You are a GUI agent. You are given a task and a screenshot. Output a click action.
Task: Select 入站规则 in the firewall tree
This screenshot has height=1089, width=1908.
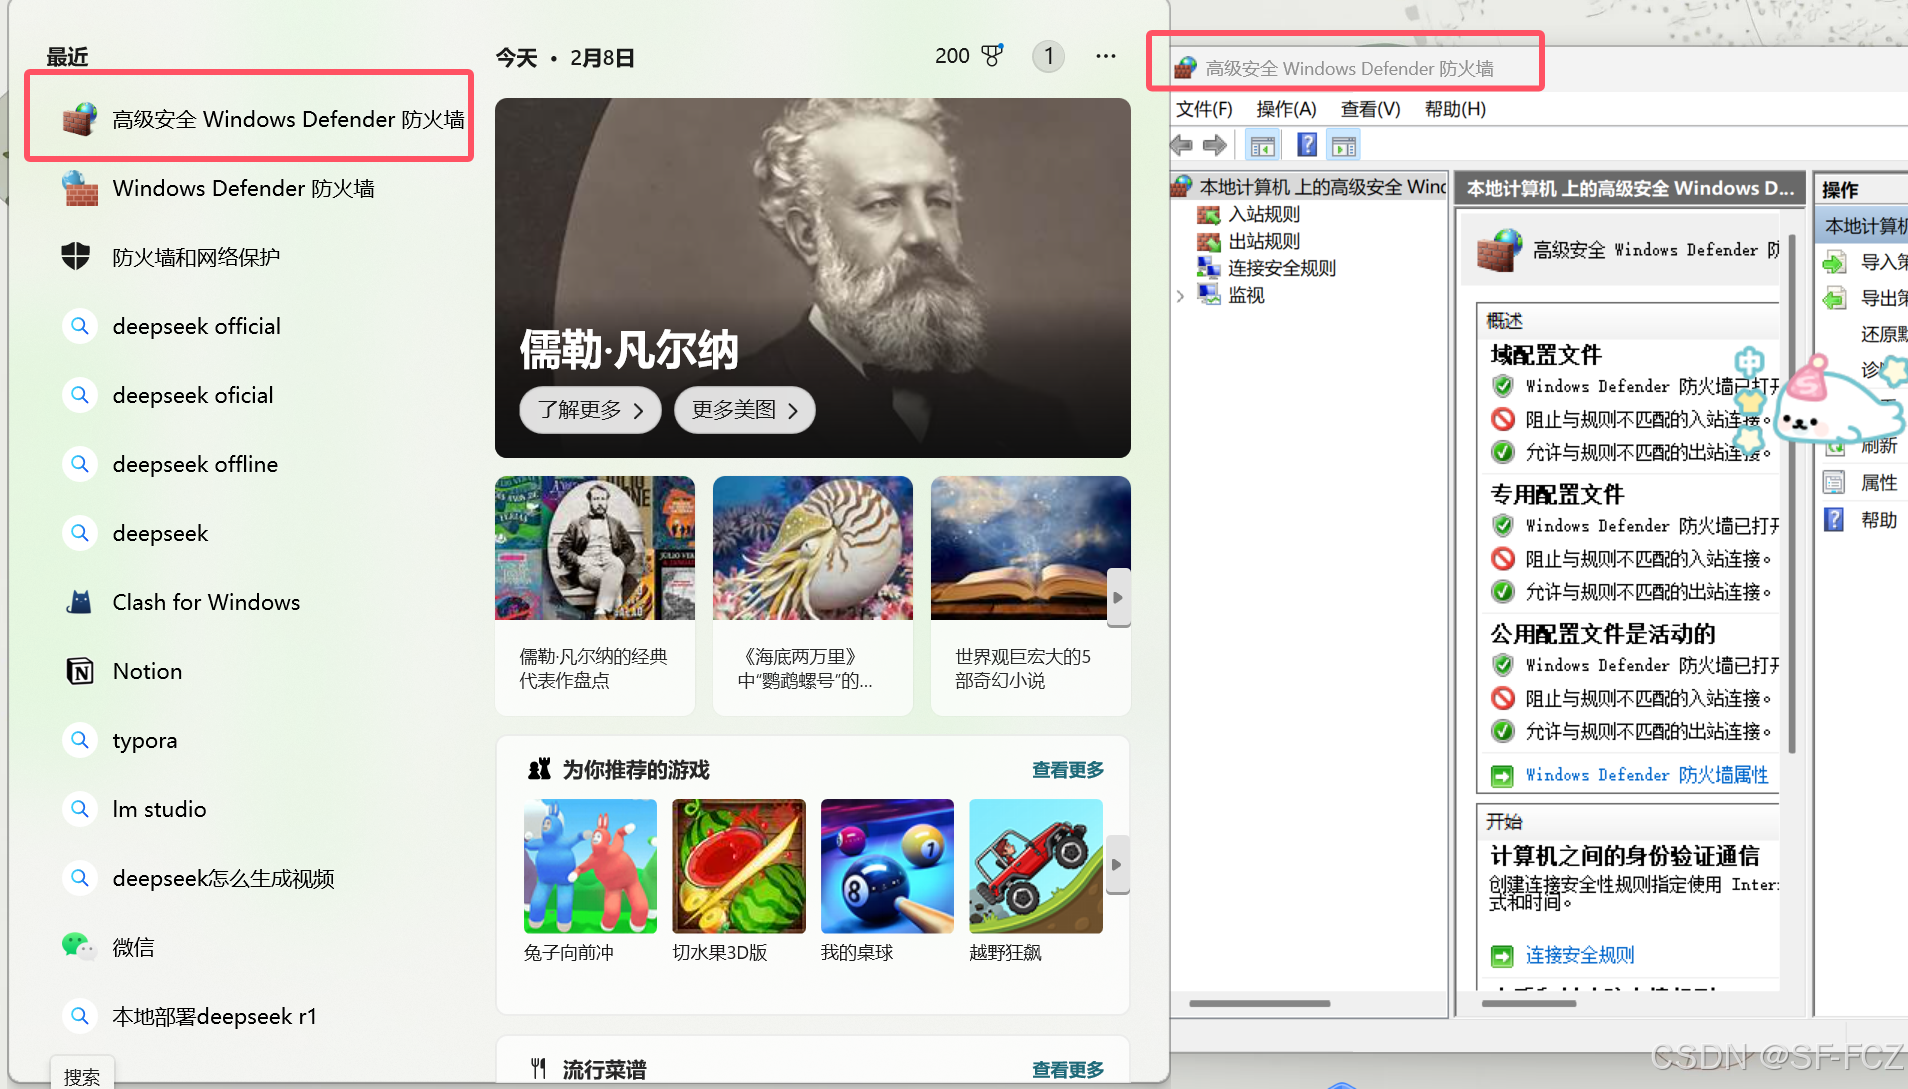[x=1264, y=214]
